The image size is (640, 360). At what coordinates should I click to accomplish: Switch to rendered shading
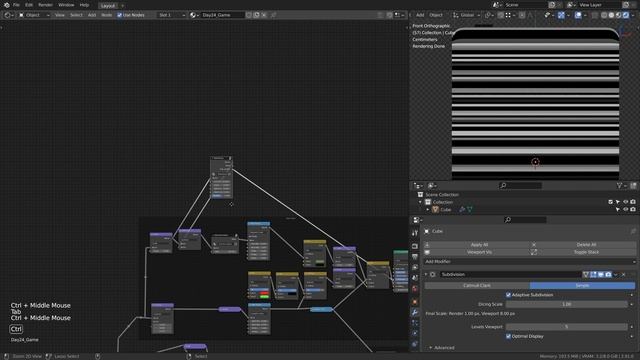click(626, 15)
